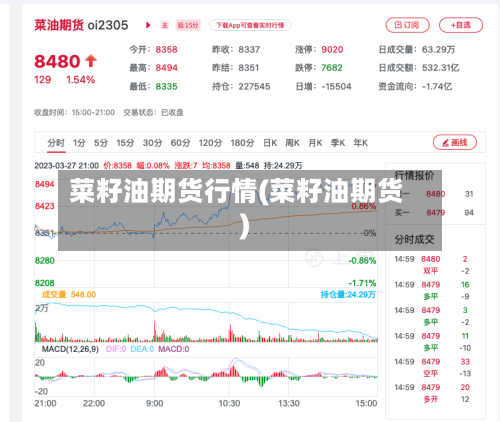Switch to the 季K chart tab
The width and height of the screenshot is (500, 422).
(x=338, y=143)
